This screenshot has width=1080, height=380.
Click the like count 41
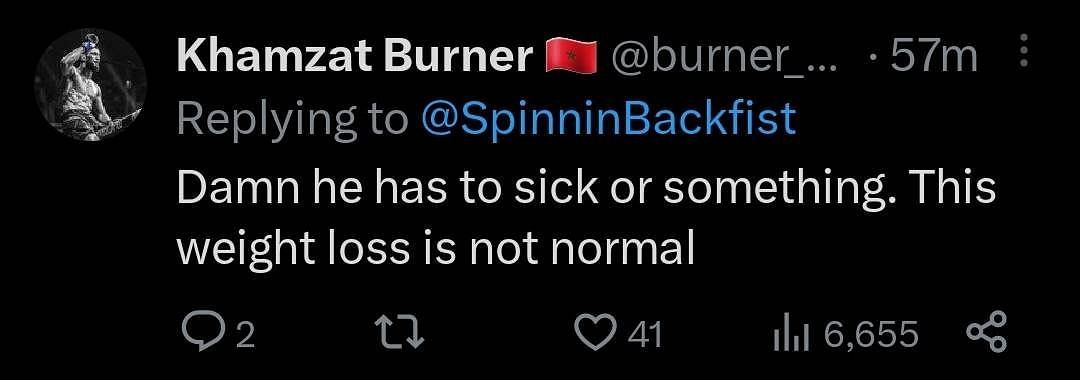click(x=646, y=335)
